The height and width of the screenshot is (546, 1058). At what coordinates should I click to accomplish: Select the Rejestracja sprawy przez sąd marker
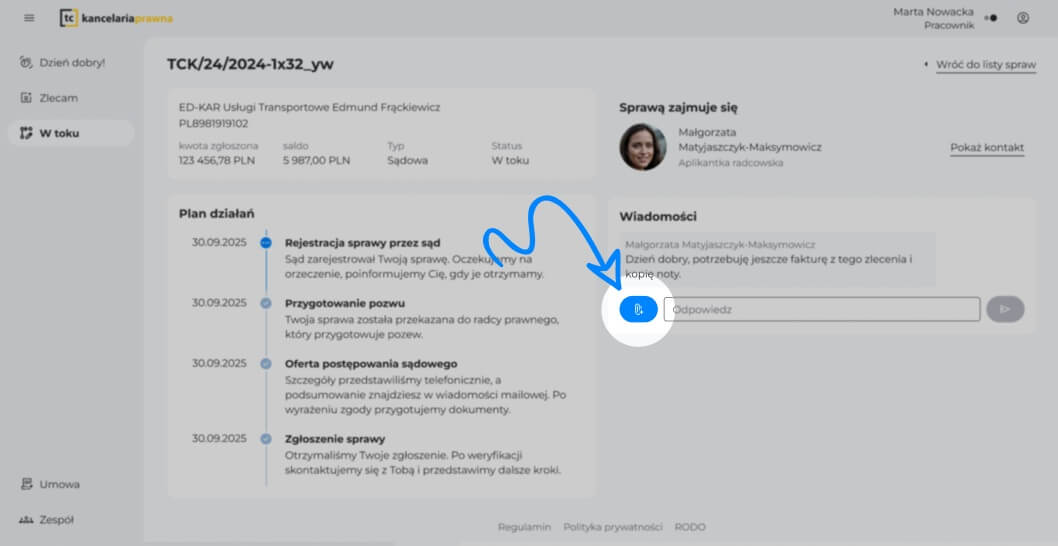point(266,243)
